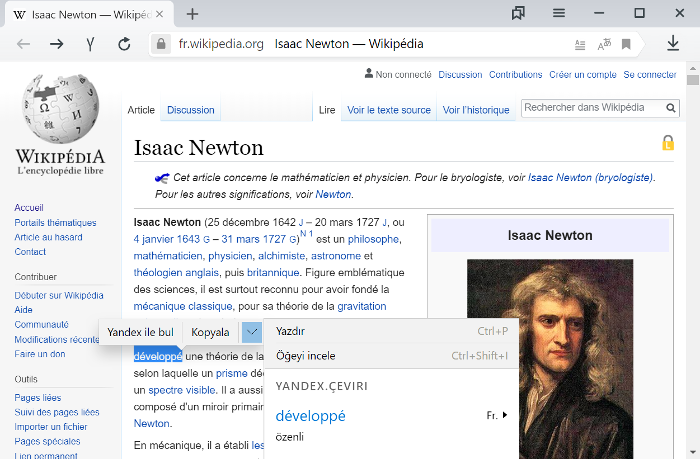This screenshot has width=700, height=459.
Task: Open Importer un fichier link
Action: (x=50, y=427)
